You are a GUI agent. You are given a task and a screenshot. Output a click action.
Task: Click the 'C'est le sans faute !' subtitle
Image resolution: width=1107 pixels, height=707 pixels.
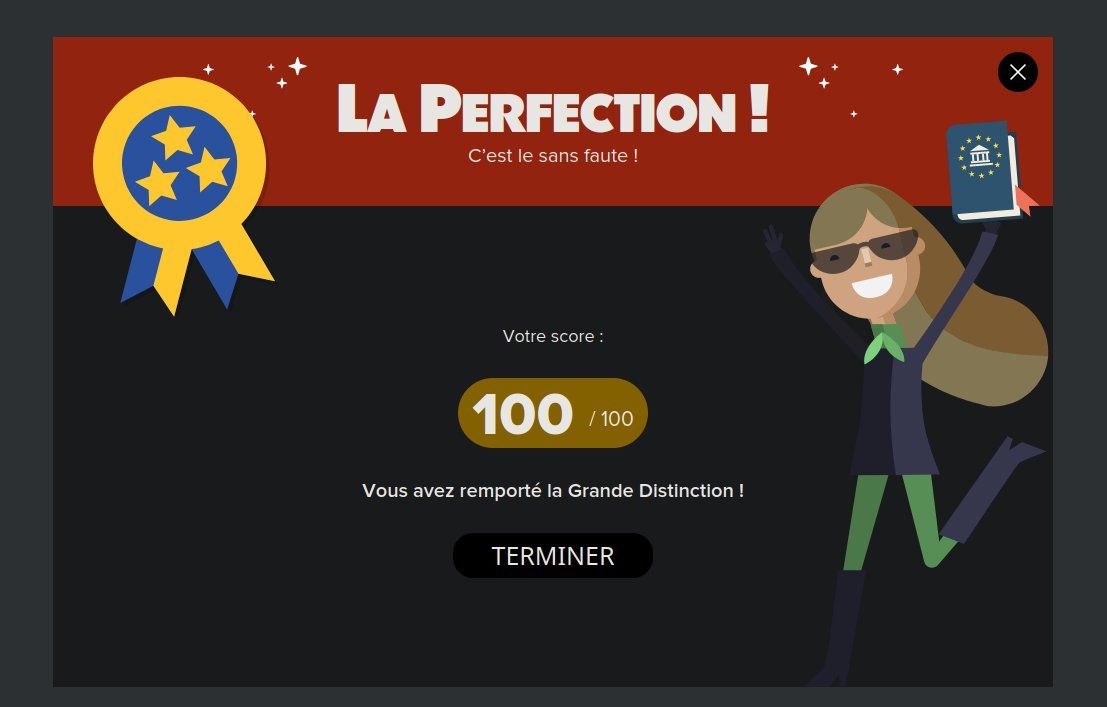(x=553, y=156)
